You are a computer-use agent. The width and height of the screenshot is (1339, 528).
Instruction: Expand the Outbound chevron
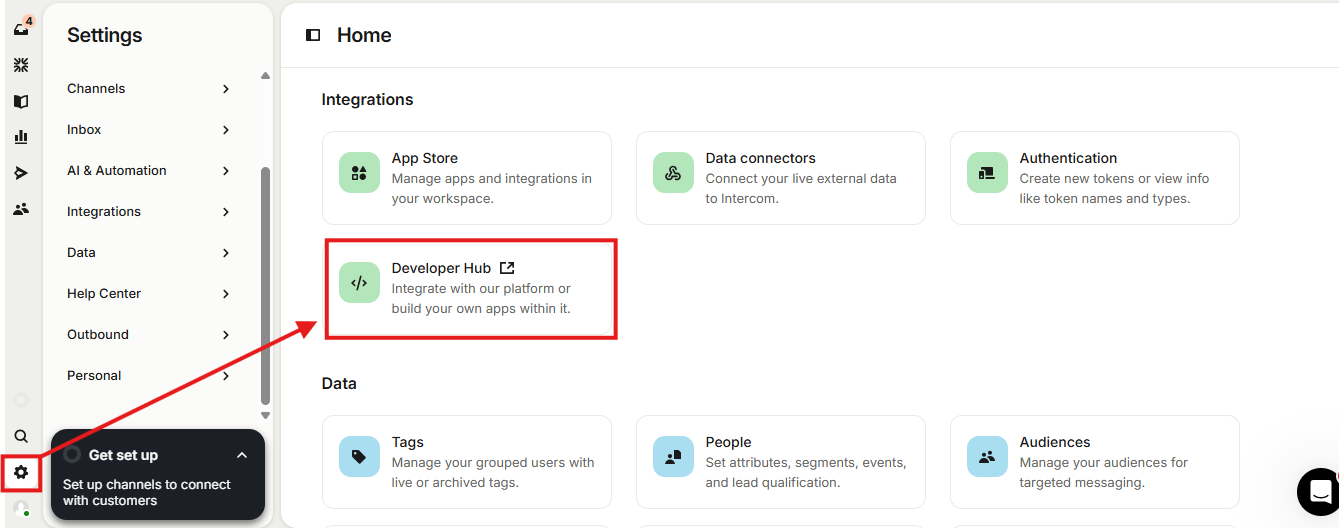click(x=226, y=335)
